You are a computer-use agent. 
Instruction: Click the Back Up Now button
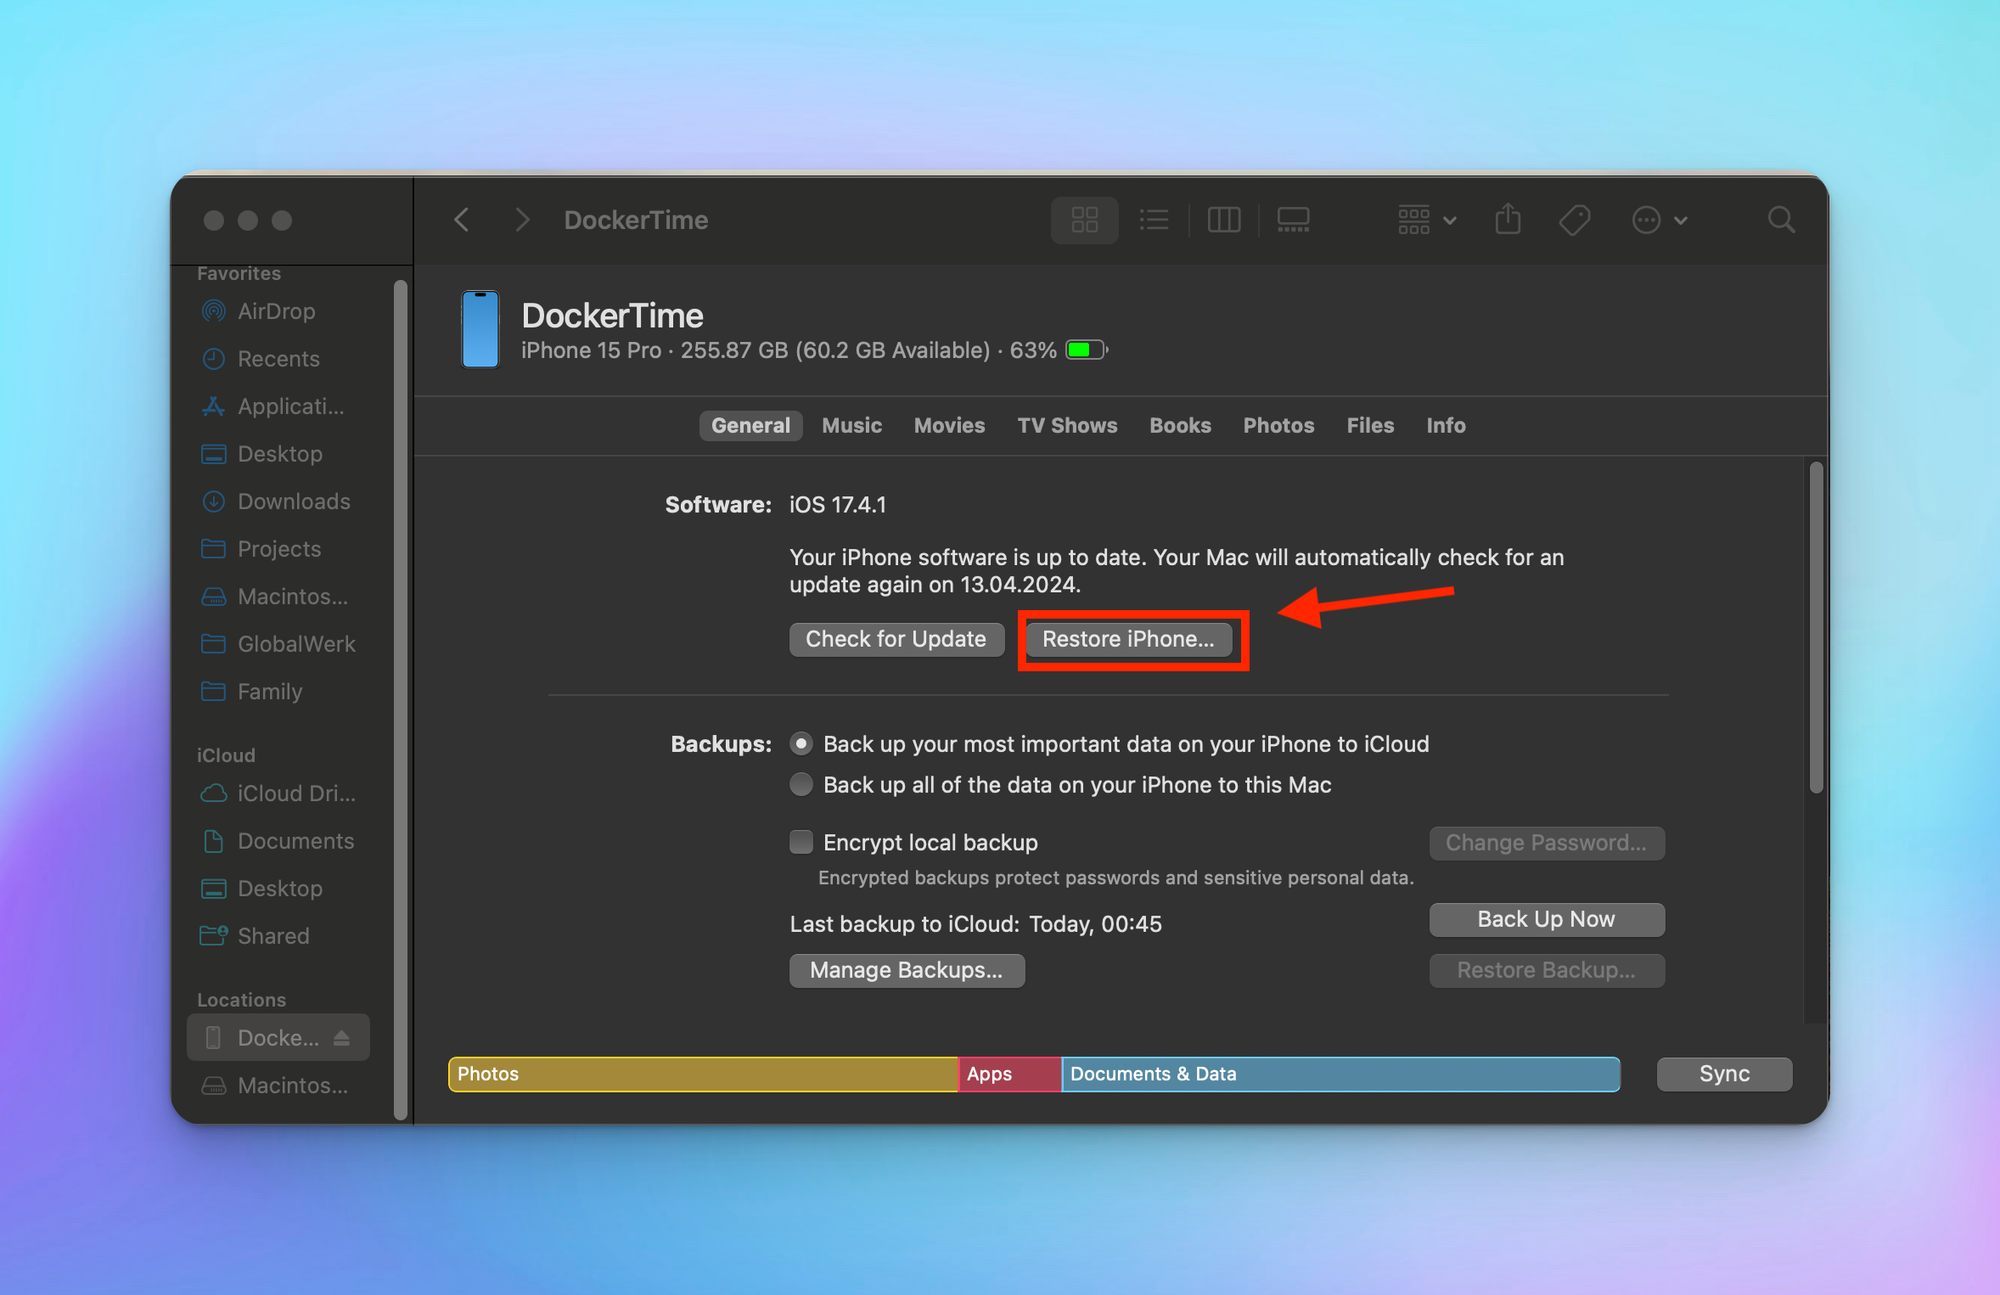click(1545, 919)
